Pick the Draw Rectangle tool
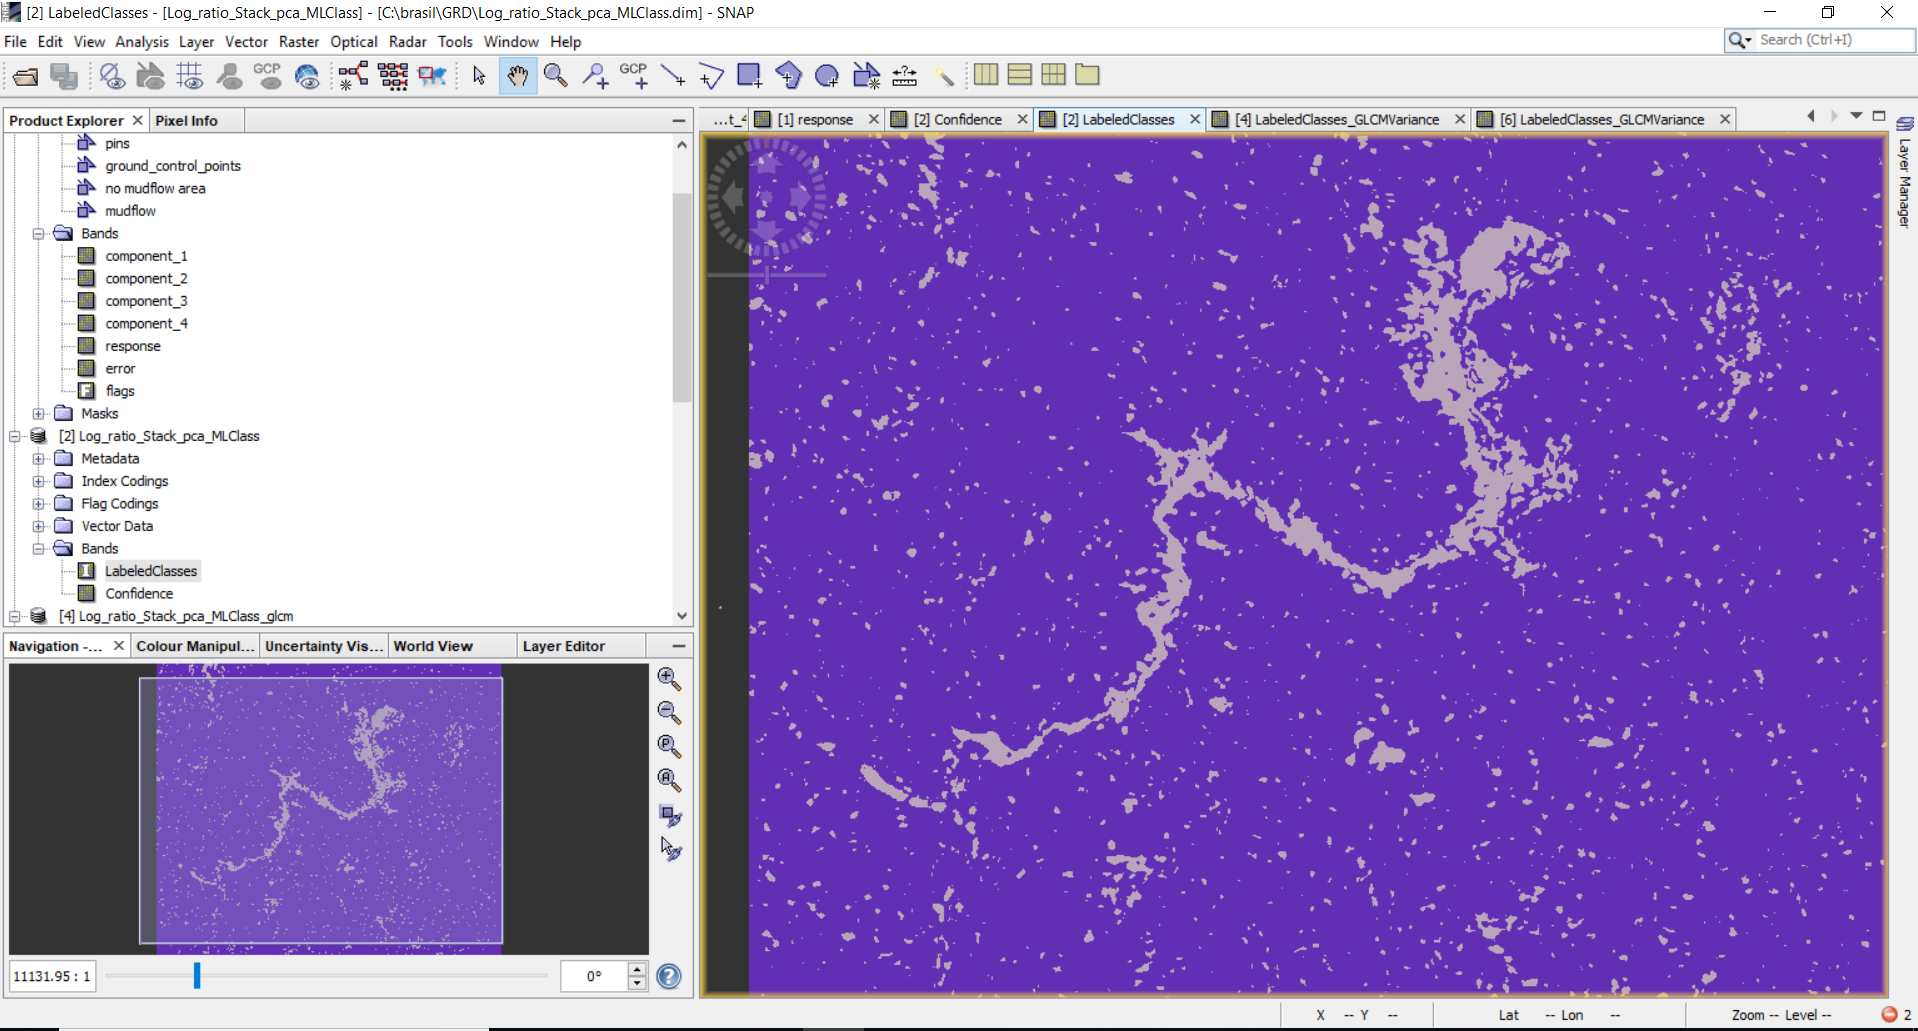 tap(749, 76)
